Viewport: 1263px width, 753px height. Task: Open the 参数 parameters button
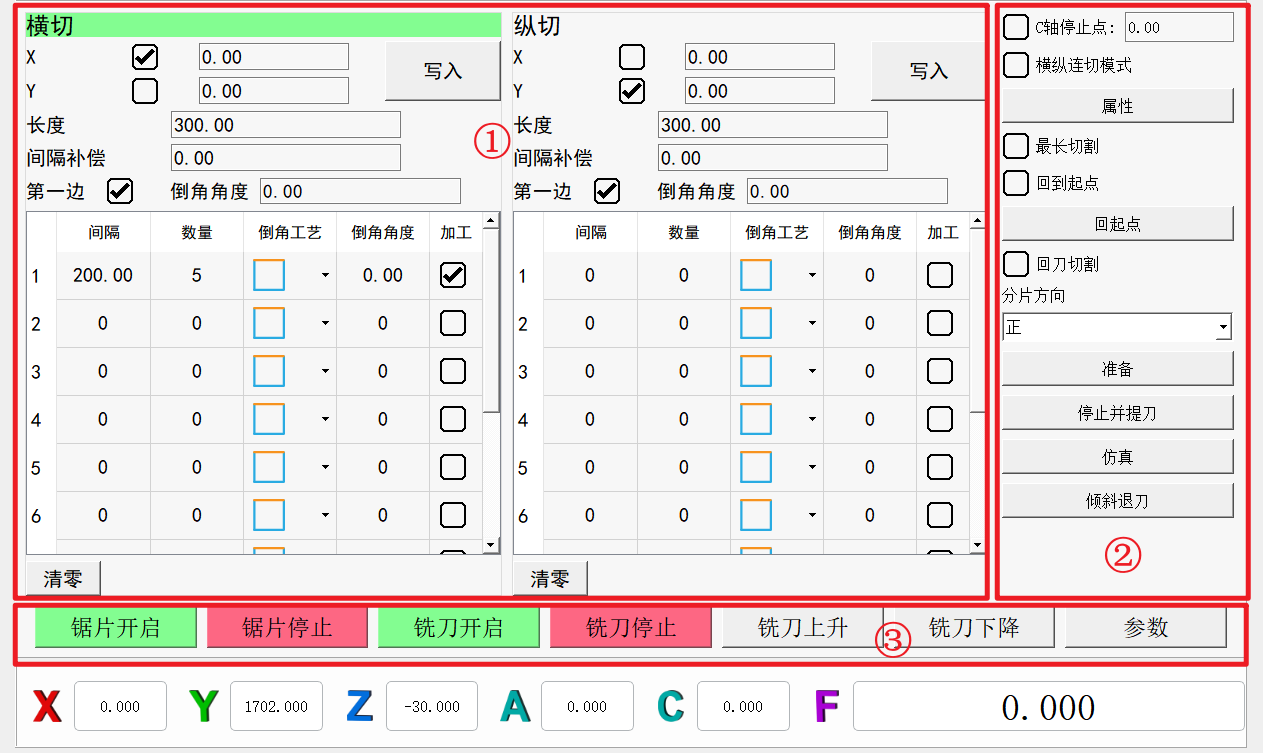(x=1145, y=628)
